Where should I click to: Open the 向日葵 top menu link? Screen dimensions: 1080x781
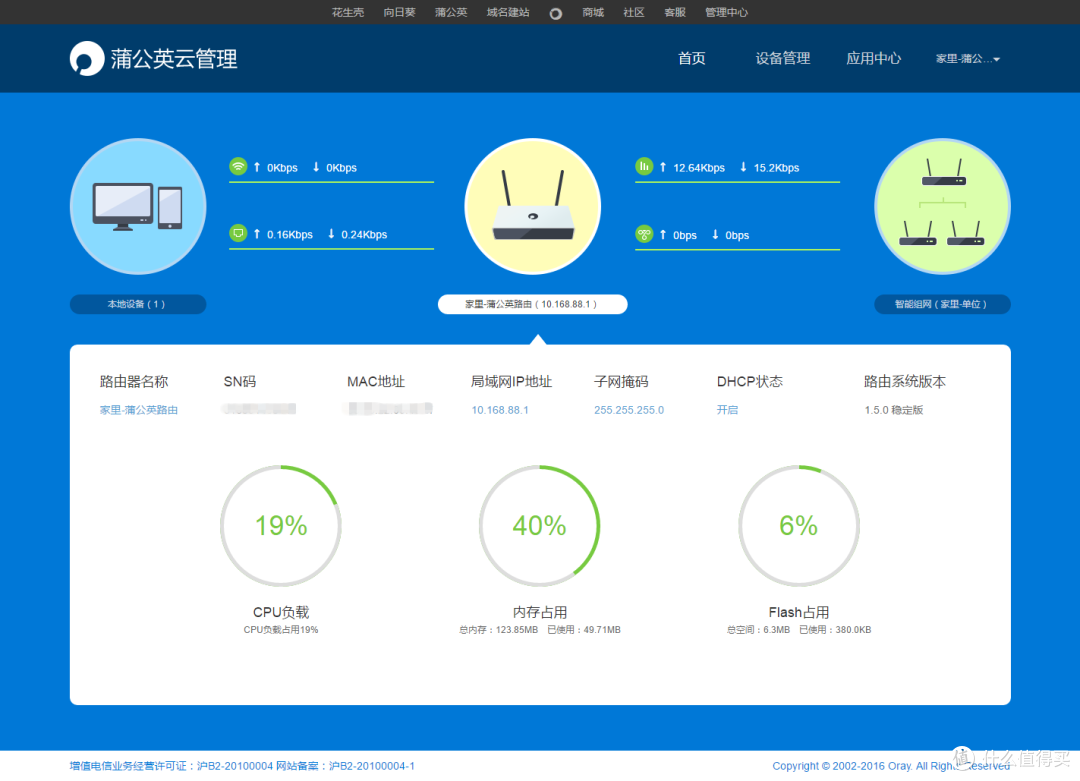399,12
